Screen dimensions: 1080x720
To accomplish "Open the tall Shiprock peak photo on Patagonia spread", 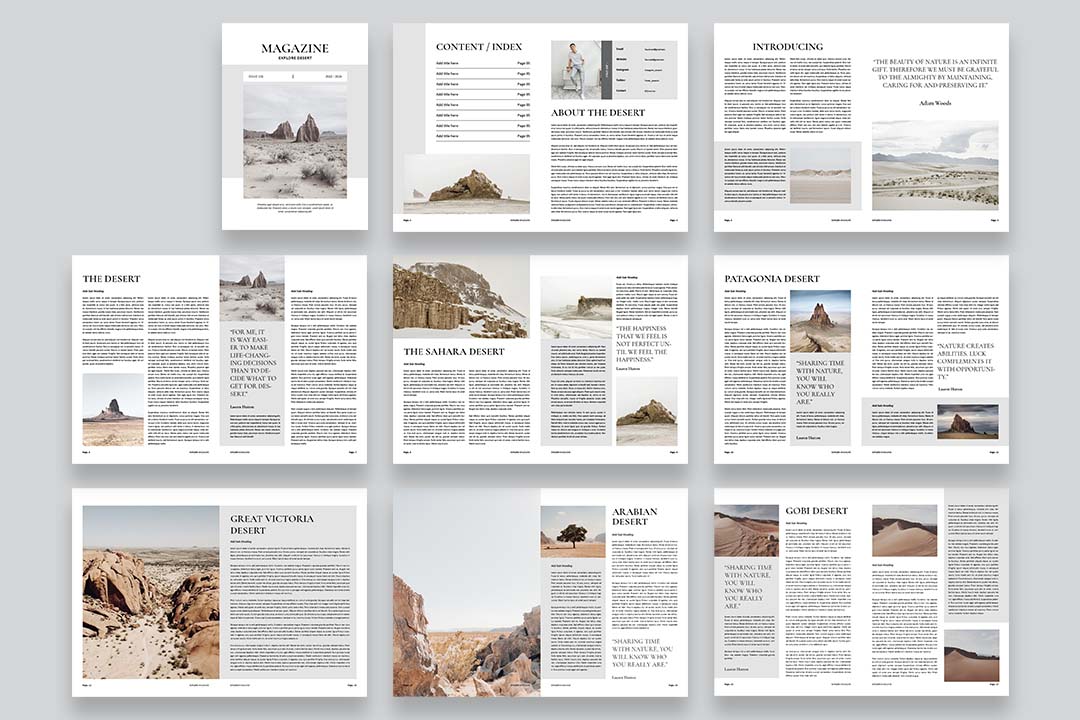I will point(820,321).
